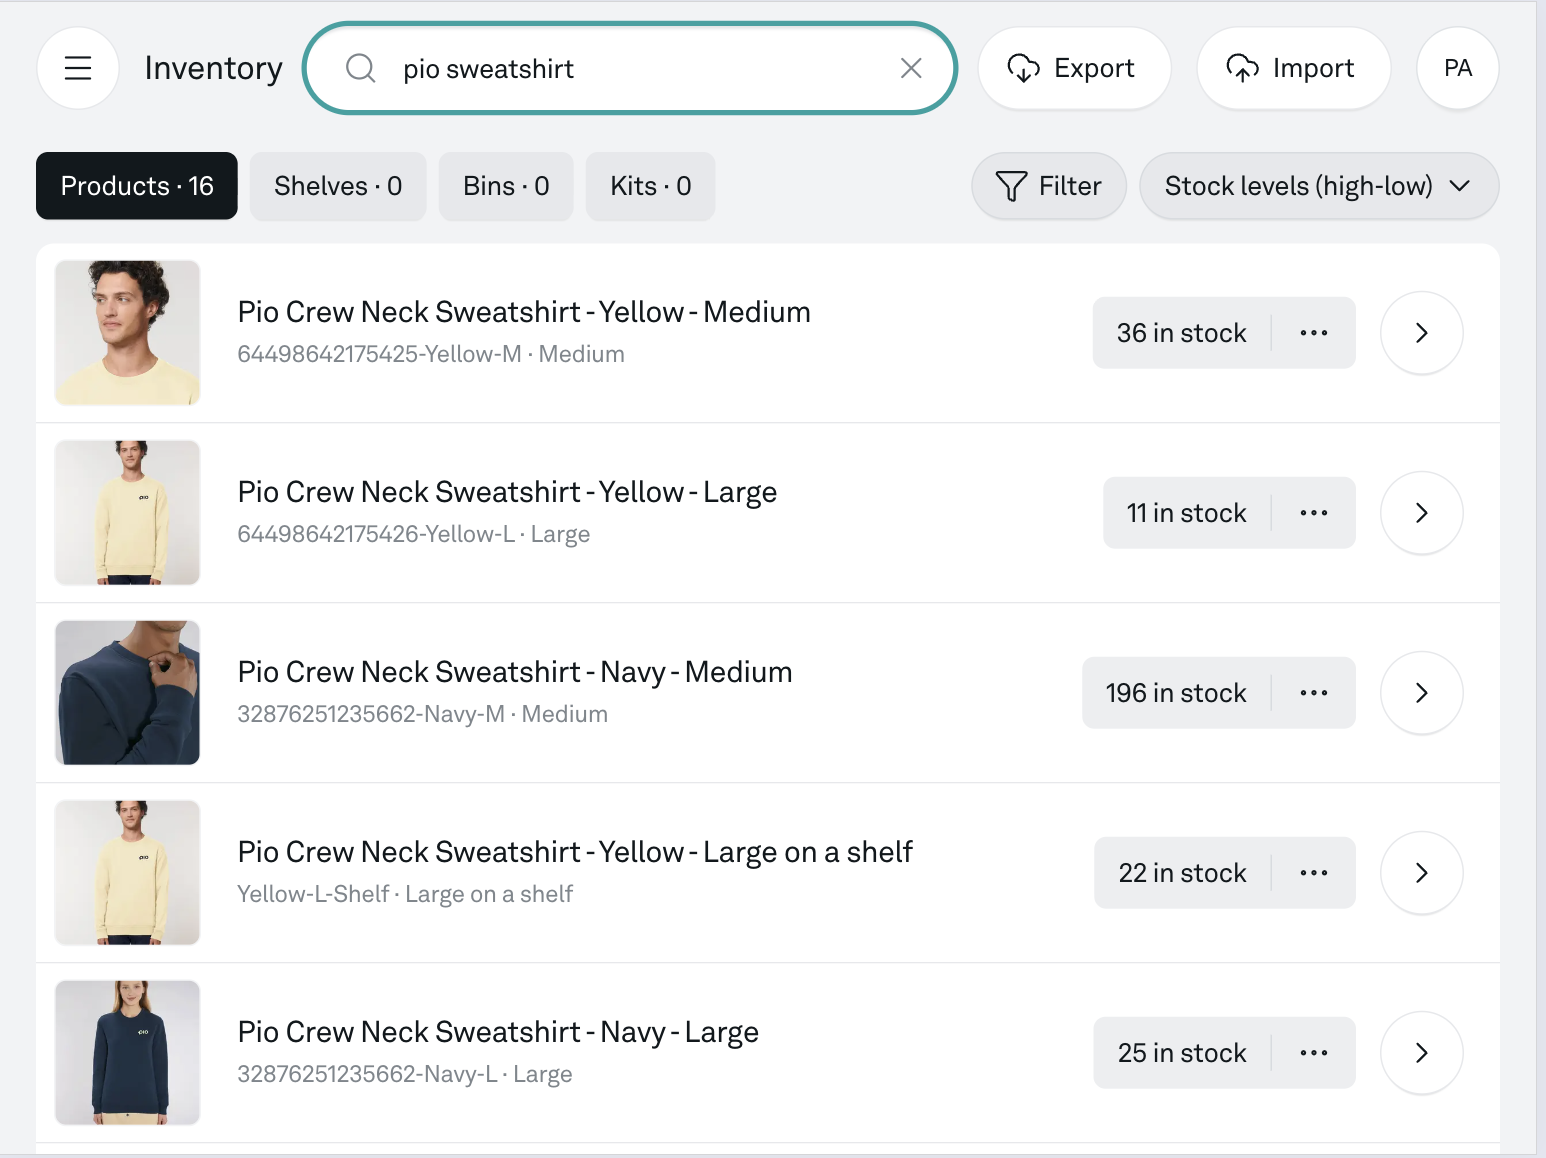Open the PA user profile avatar
Viewport: 1546px width, 1158px height.
point(1457,68)
